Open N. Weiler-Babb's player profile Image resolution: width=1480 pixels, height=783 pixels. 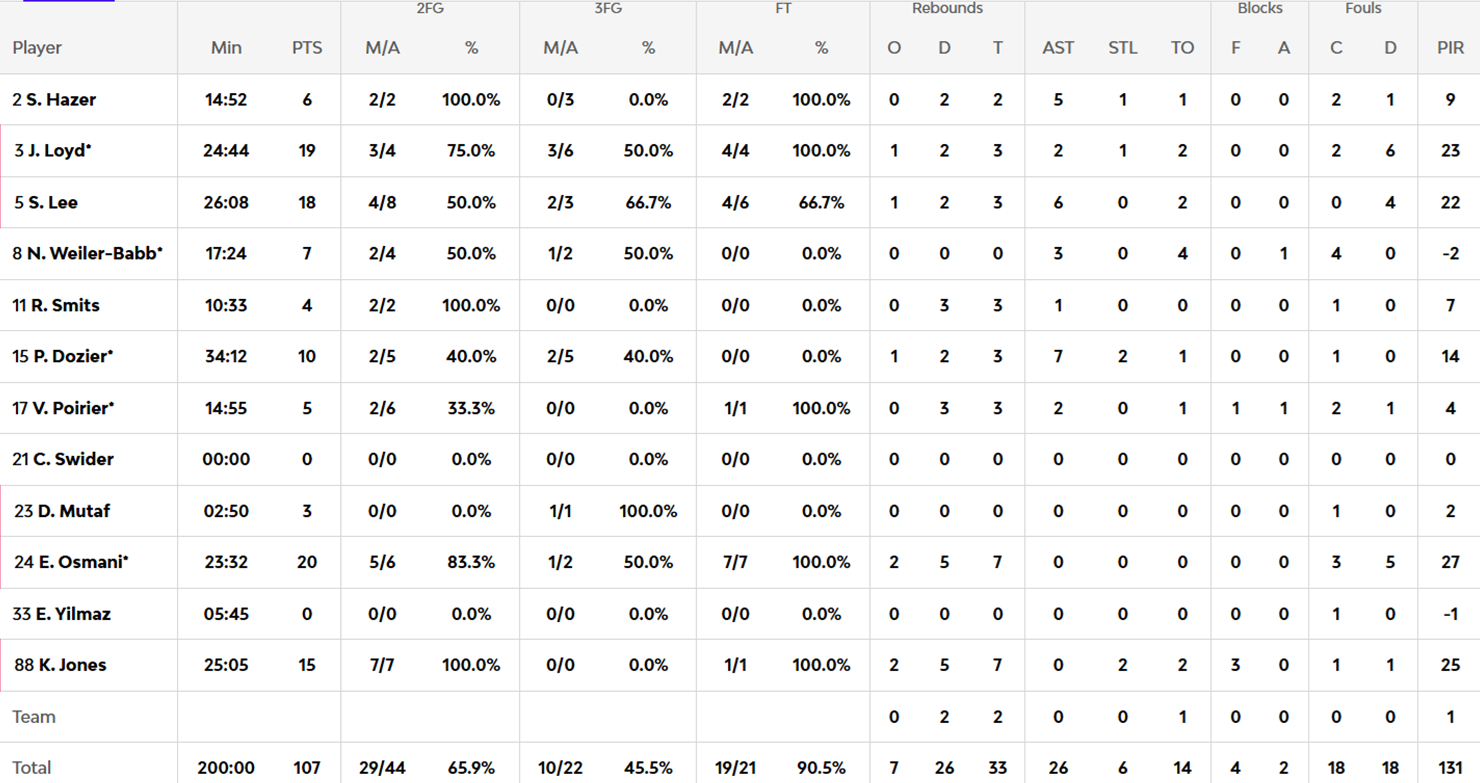(94, 254)
